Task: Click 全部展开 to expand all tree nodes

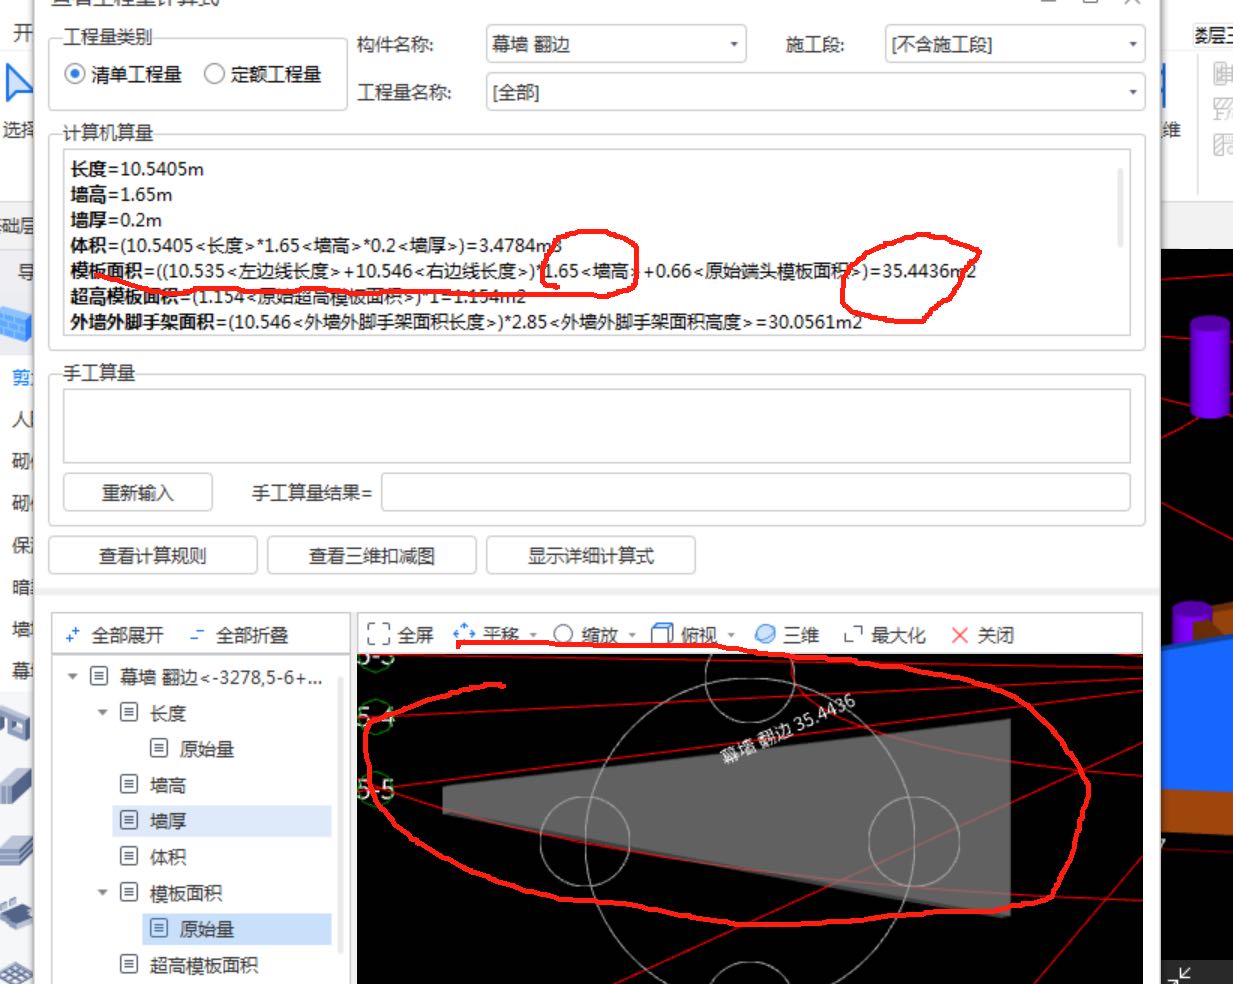Action: pos(114,635)
